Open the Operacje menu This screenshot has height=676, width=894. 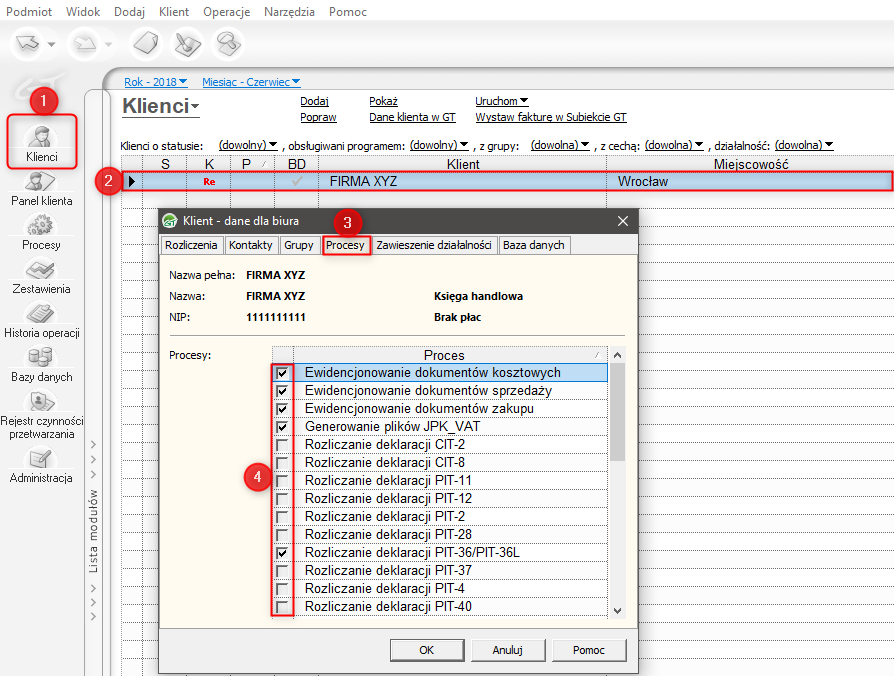pos(226,12)
